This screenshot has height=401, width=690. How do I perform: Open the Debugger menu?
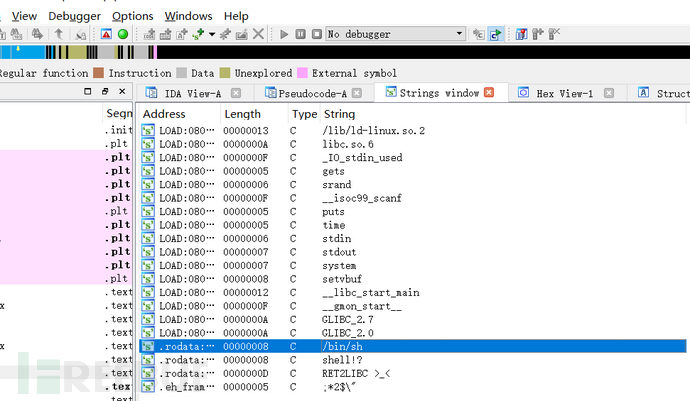tap(73, 16)
